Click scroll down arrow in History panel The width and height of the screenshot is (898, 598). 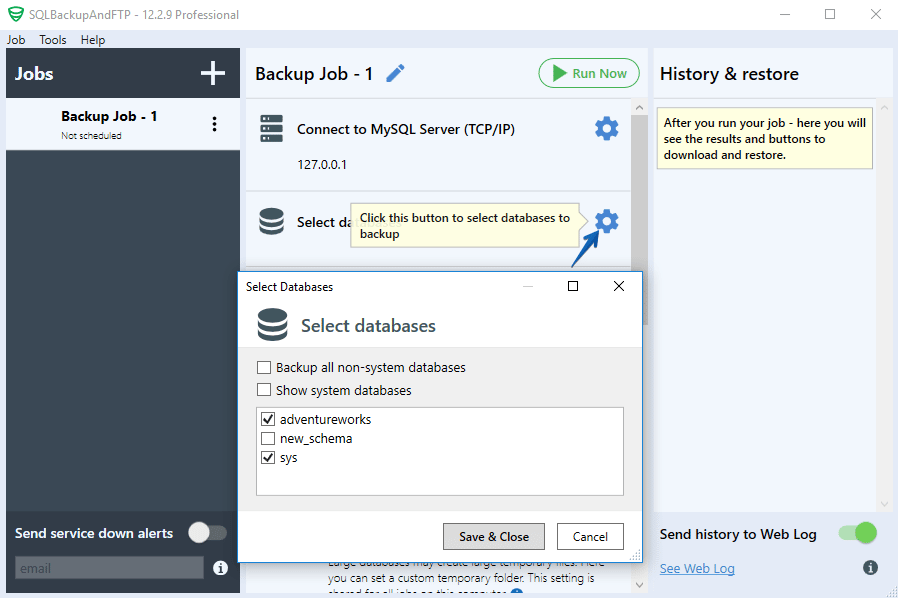point(884,504)
